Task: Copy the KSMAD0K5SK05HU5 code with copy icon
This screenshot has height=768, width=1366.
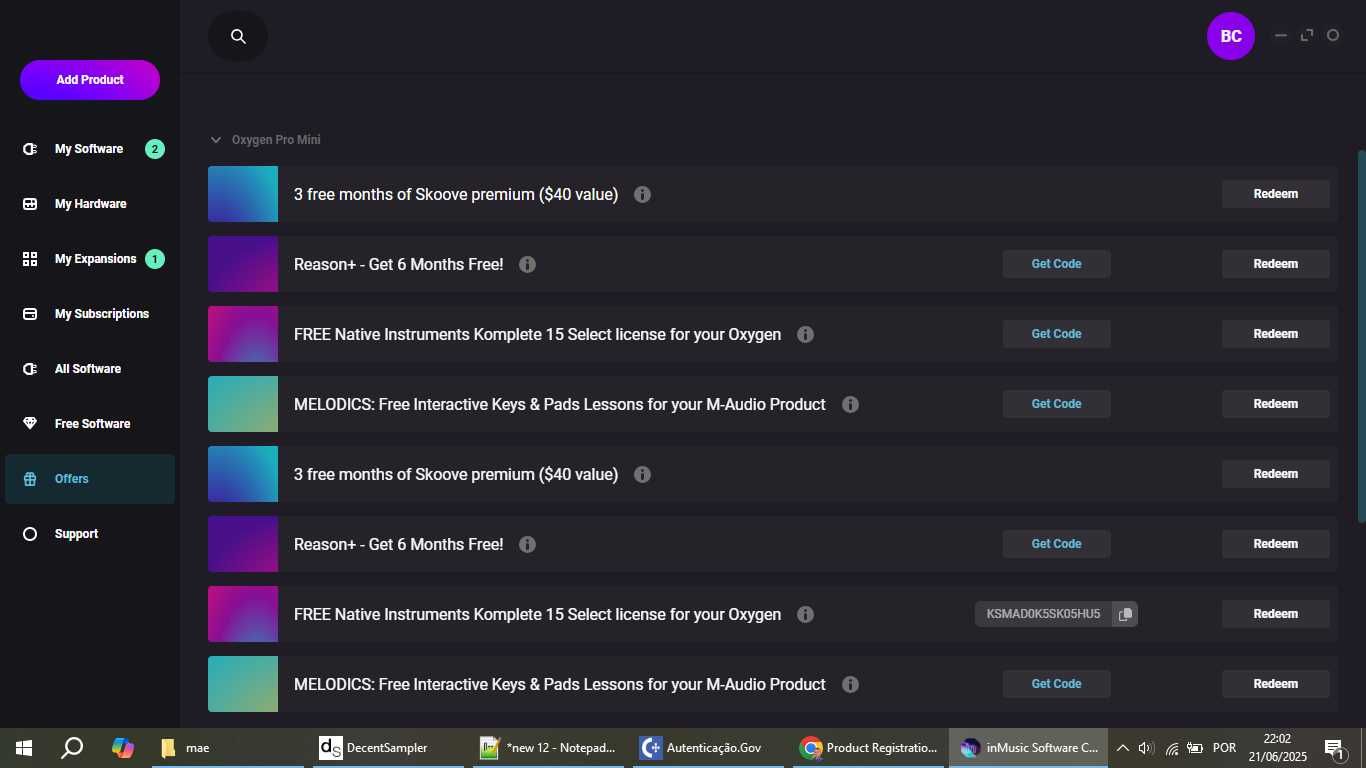Action: coord(1125,614)
